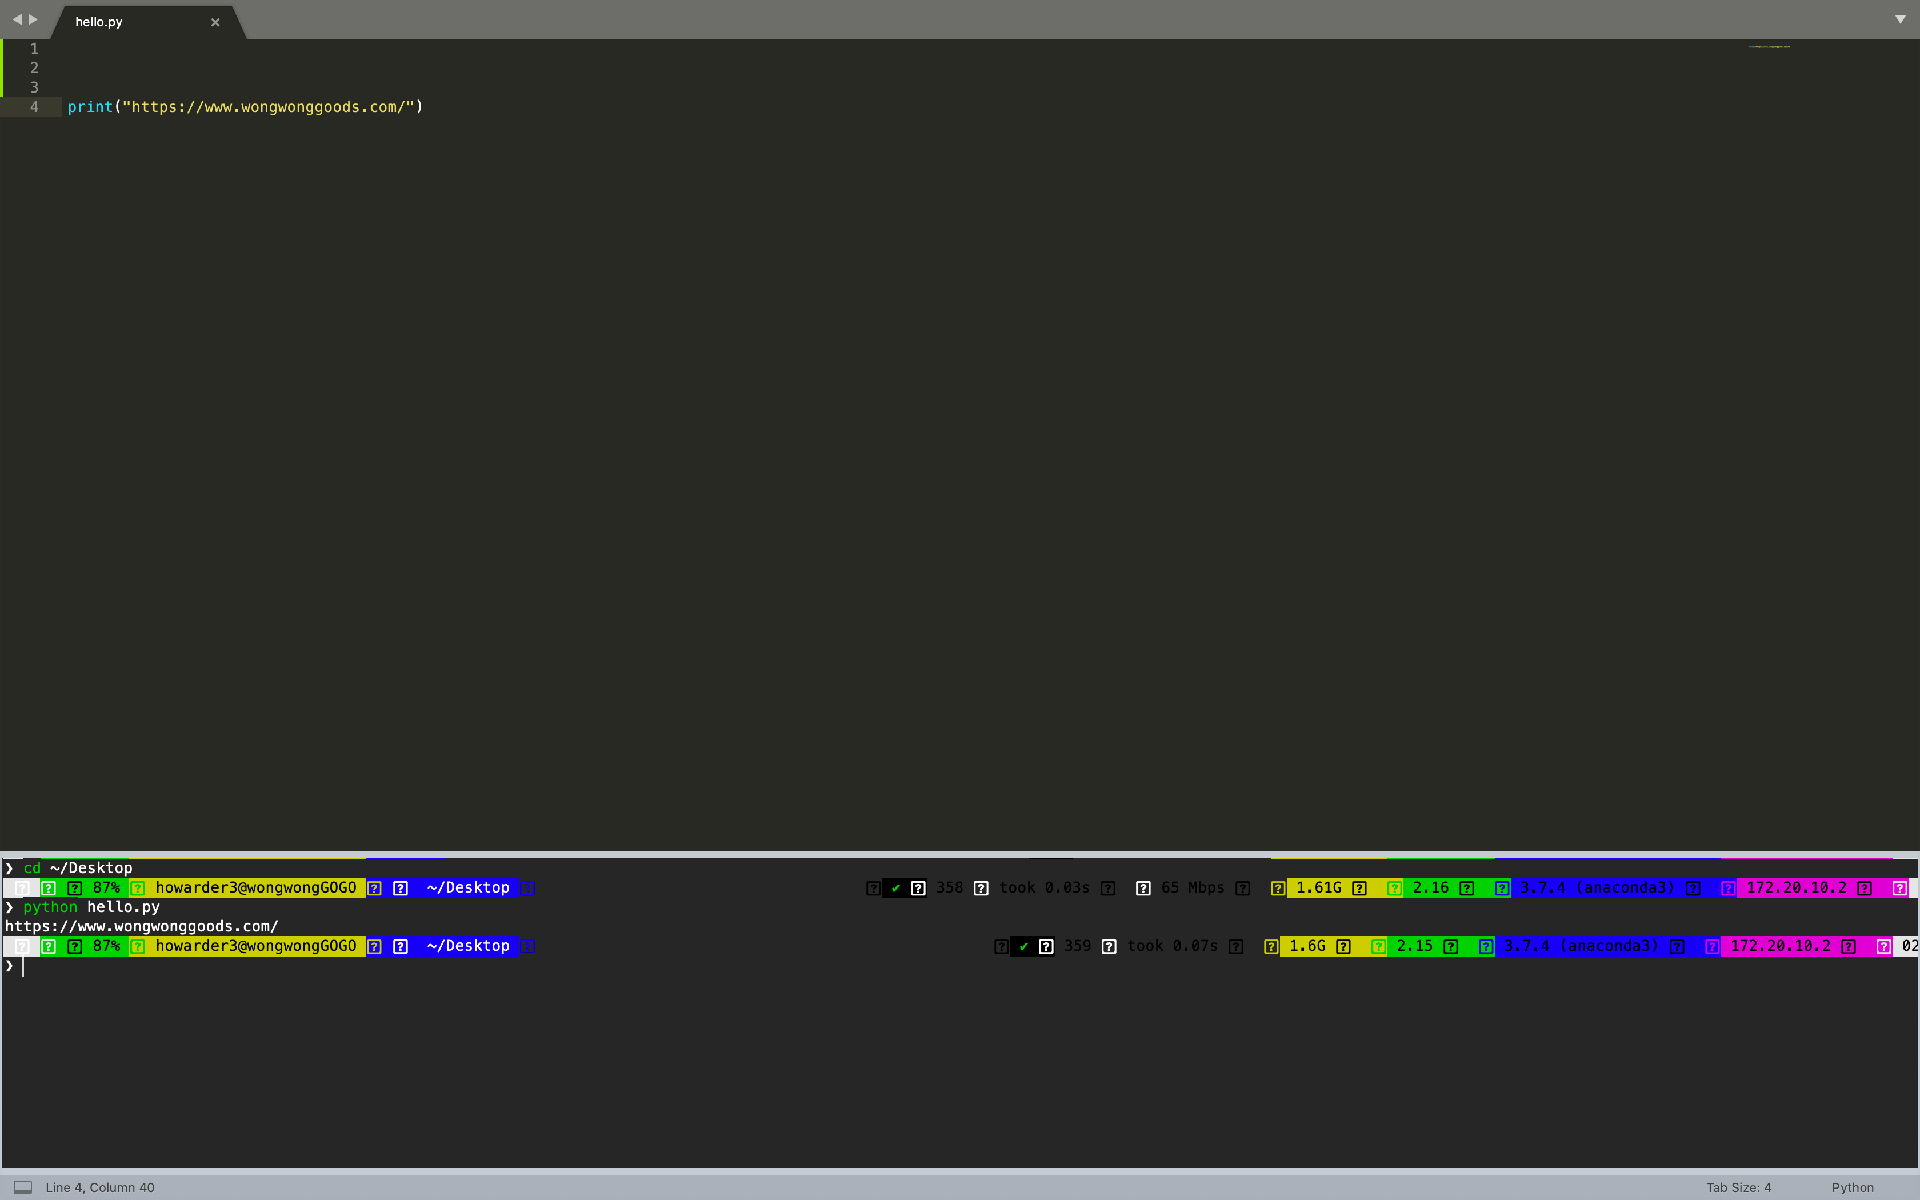
Task: Close the hello.py tab
Action: point(215,22)
